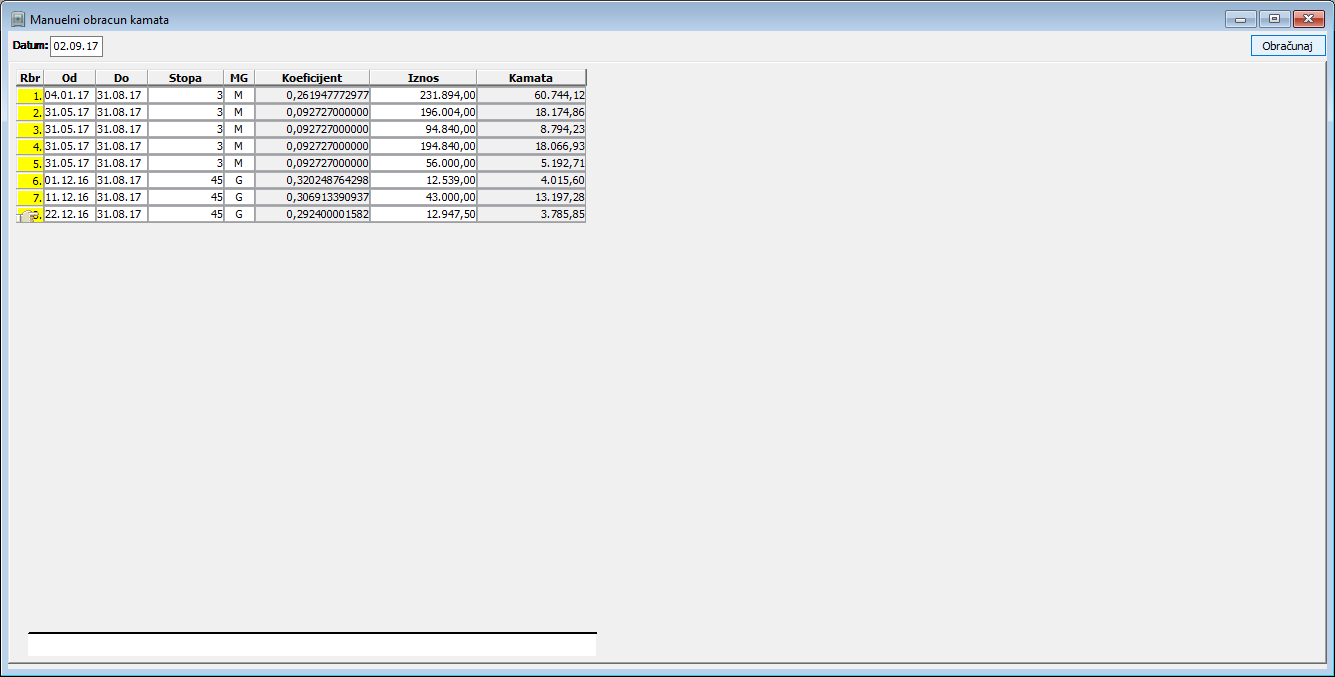Viewport: 1335px width, 677px height.
Task: Click coefficient cell 0,292400001582
Action: [x=312, y=214]
